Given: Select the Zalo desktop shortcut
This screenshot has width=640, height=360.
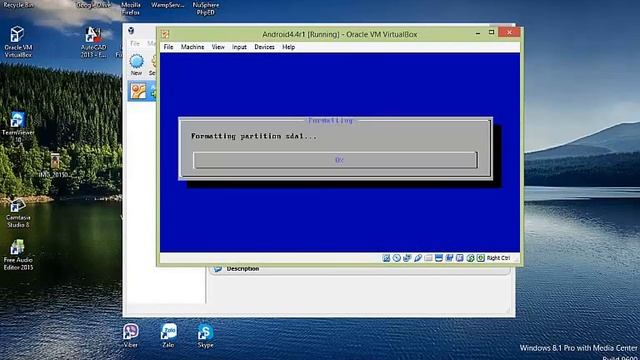Looking at the screenshot, I should tap(168, 336).
